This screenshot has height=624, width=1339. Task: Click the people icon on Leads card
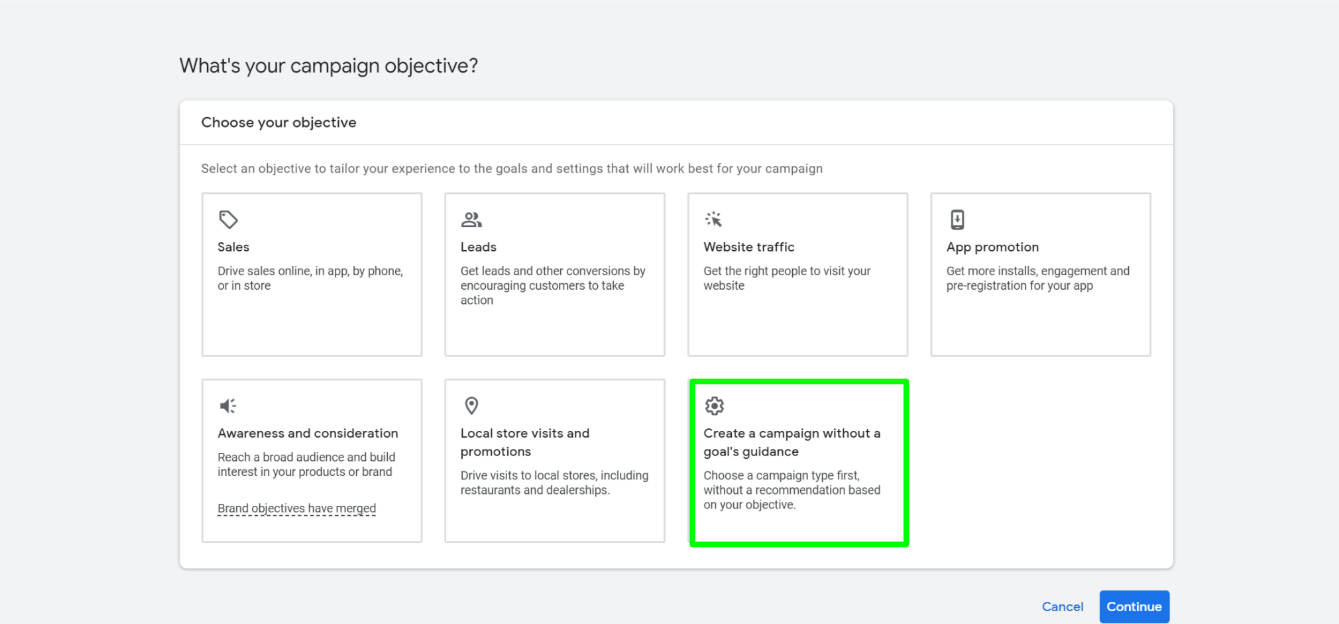(x=471, y=220)
